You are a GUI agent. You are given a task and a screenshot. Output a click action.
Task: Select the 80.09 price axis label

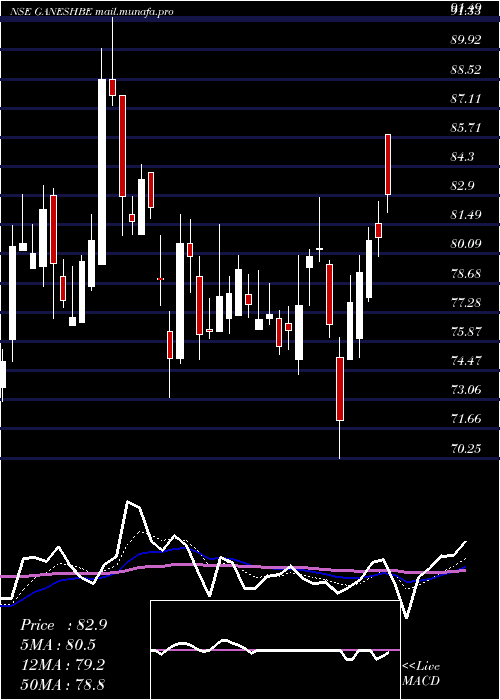click(x=466, y=244)
